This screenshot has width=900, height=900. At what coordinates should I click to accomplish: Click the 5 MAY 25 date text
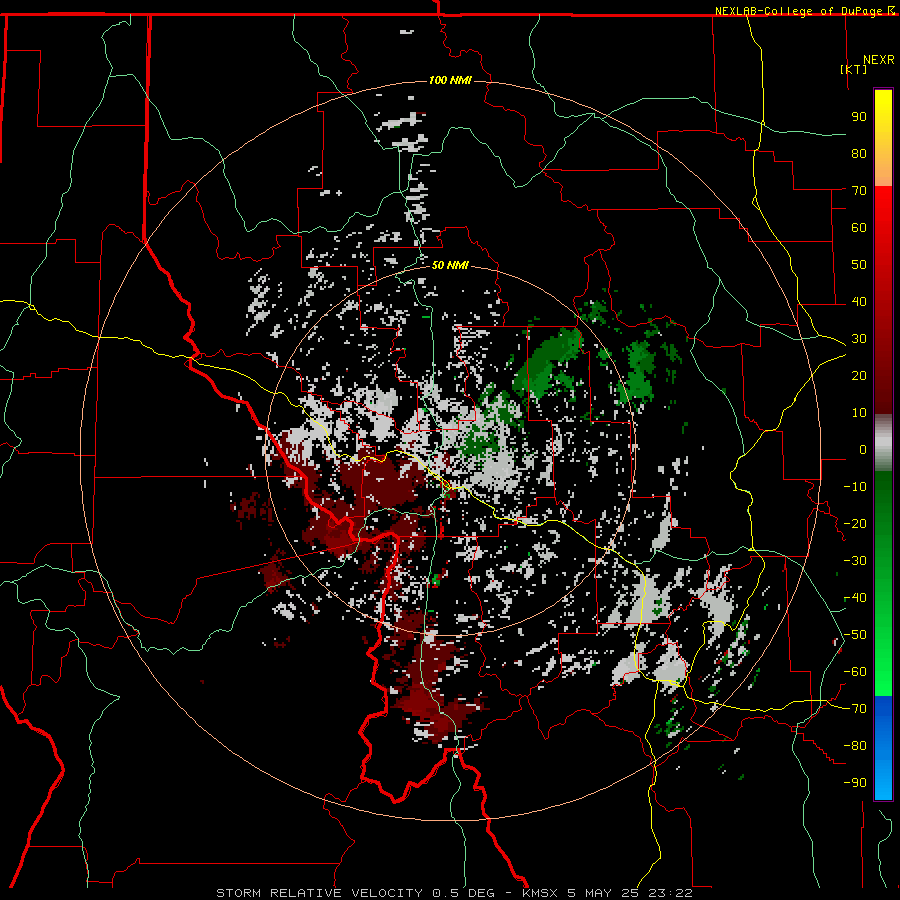[x=603, y=893]
